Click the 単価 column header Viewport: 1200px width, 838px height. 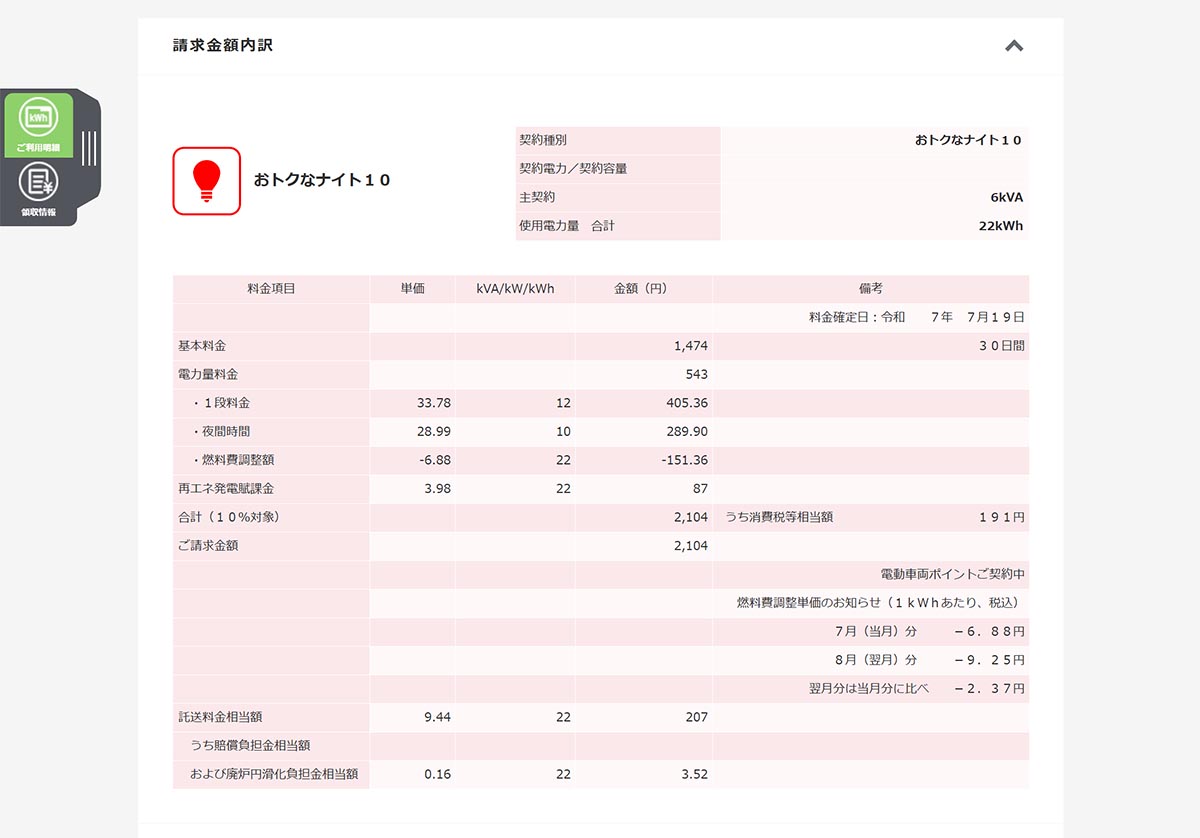pos(413,289)
